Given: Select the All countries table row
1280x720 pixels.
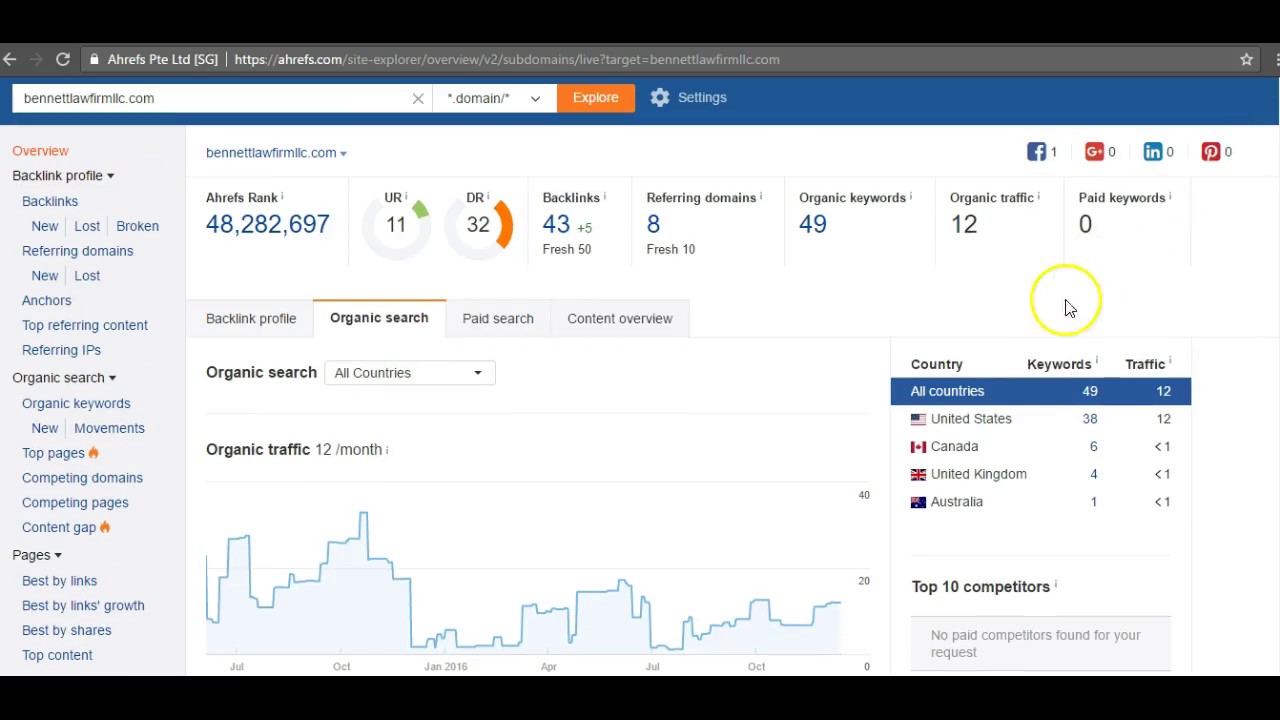Looking at the screenshot, I should click(x=1041, y=391).
